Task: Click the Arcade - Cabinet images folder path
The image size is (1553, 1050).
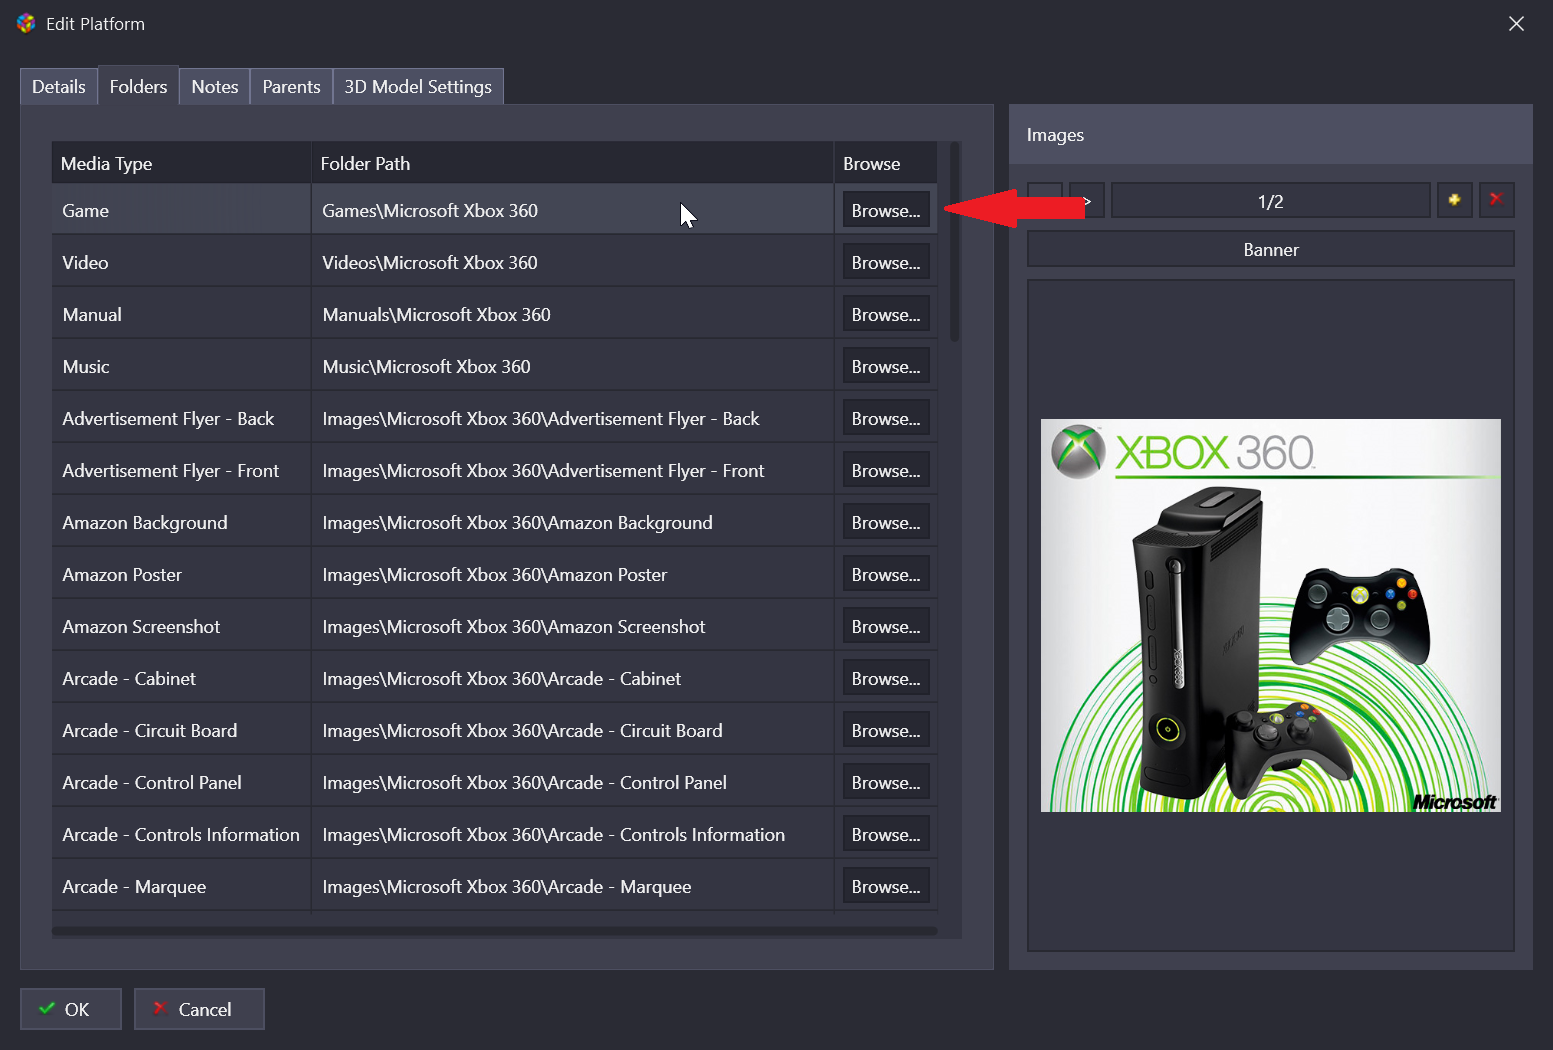Action: [x=572, y=678]
